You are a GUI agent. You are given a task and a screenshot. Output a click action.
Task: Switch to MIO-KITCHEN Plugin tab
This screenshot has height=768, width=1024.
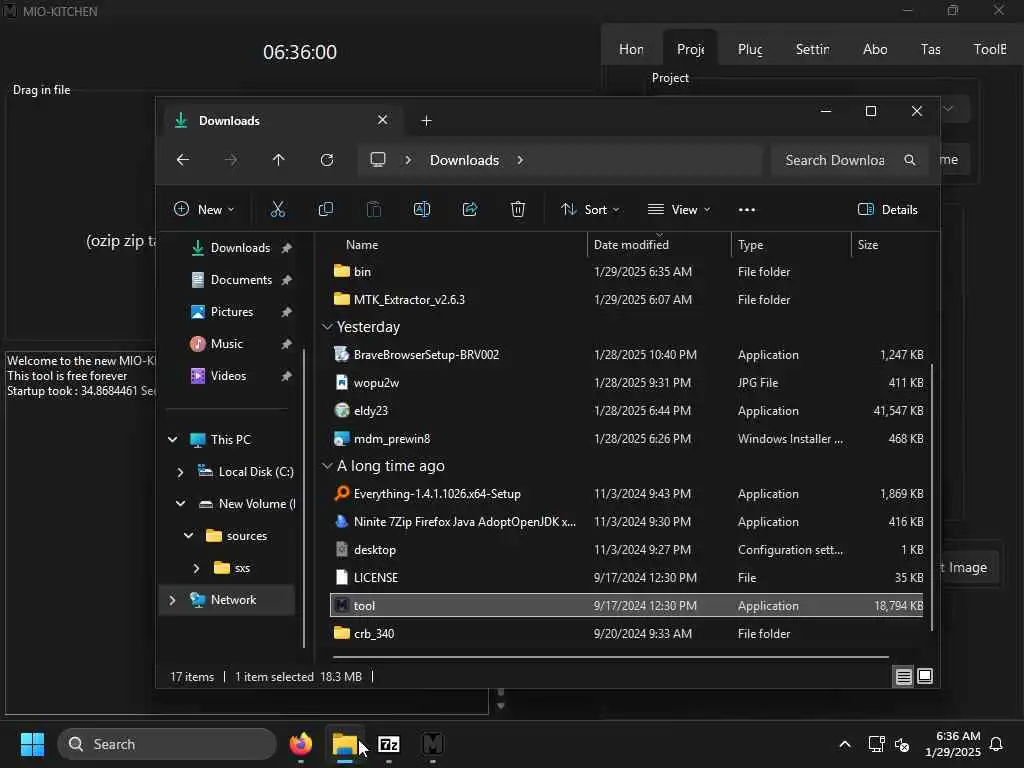(750, 49)
